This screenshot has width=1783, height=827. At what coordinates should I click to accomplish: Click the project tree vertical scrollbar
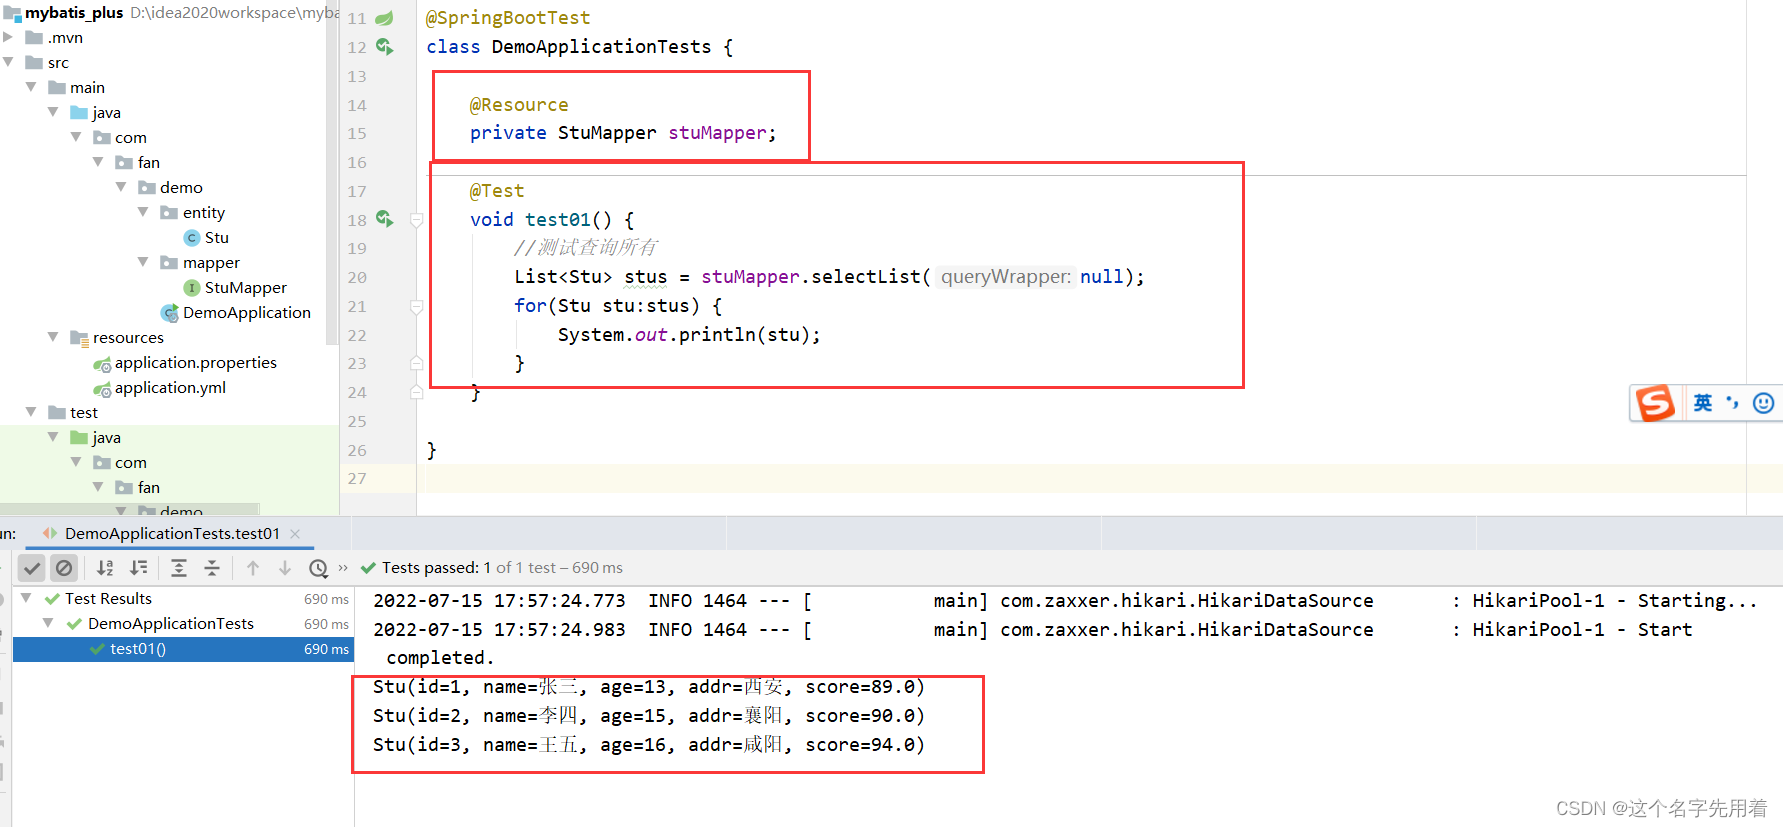coord(332,172)
